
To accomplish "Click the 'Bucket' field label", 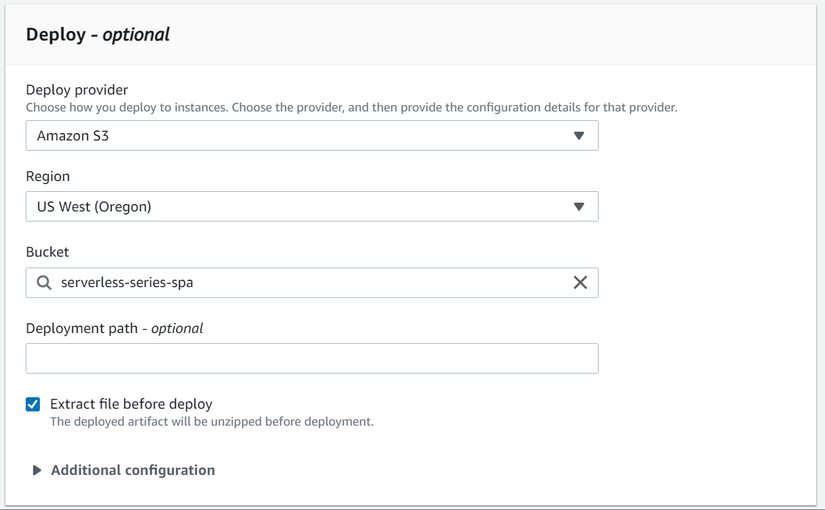I will pyautogui.click(x=48, y=252).
